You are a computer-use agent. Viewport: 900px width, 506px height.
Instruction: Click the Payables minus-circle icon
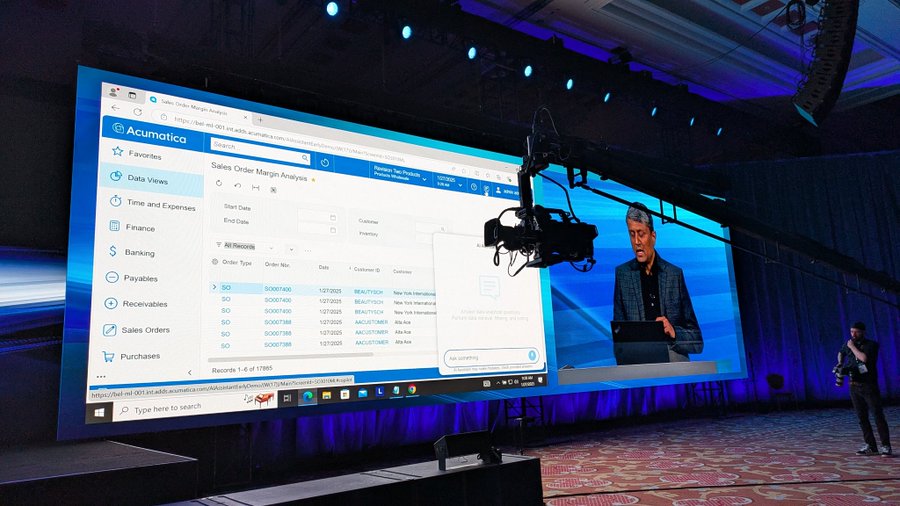pyautogui.click(x=112, y=278)
